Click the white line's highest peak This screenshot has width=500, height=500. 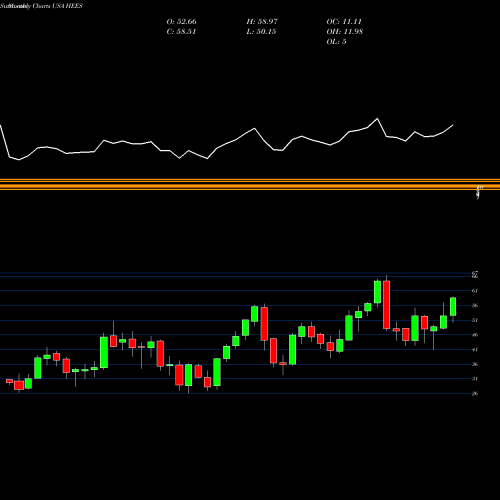click(x=377, y=118)
